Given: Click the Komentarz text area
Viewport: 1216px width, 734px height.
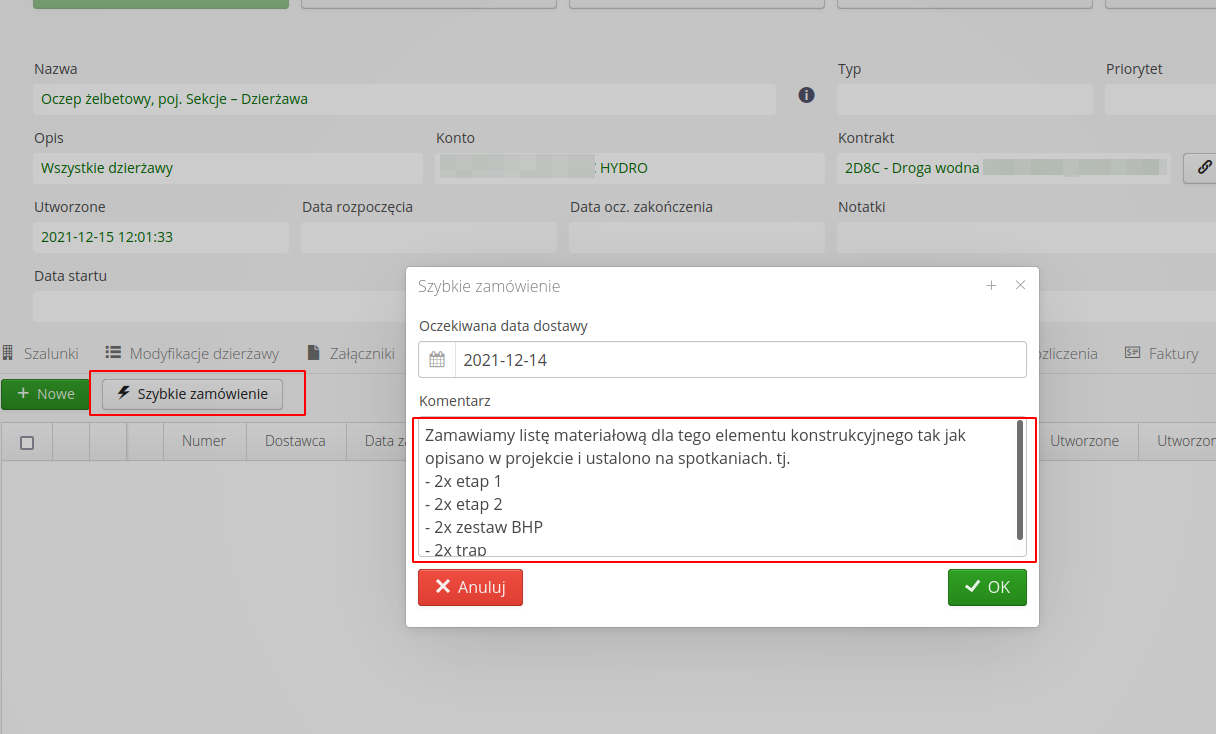Looking at the screenshot, I should (x=715, y=488).
